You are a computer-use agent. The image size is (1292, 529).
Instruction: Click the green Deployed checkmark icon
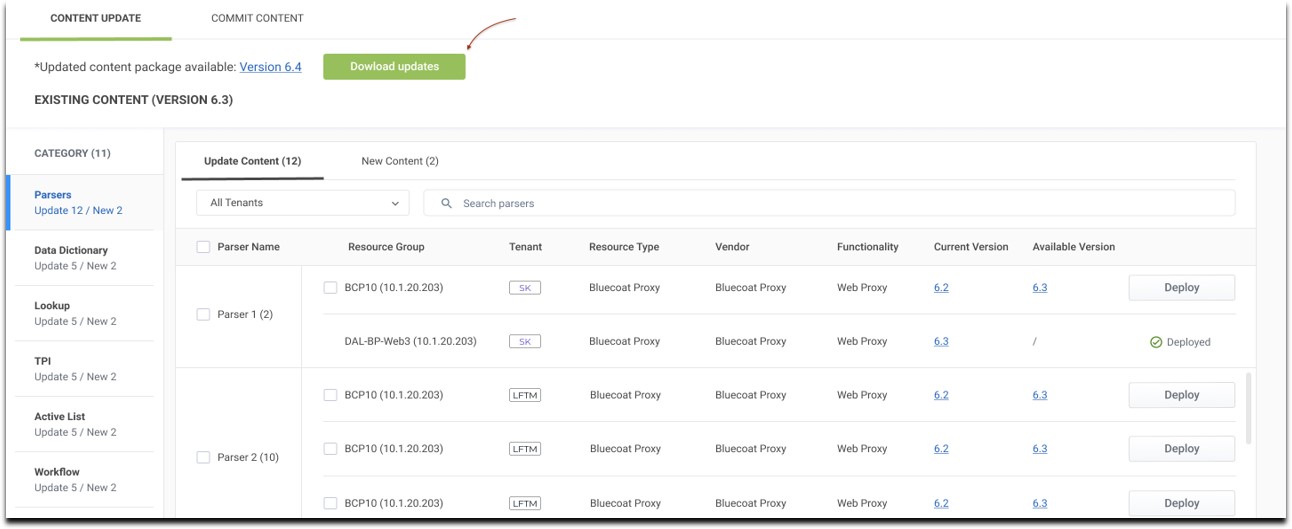(x=1156, y=342)
